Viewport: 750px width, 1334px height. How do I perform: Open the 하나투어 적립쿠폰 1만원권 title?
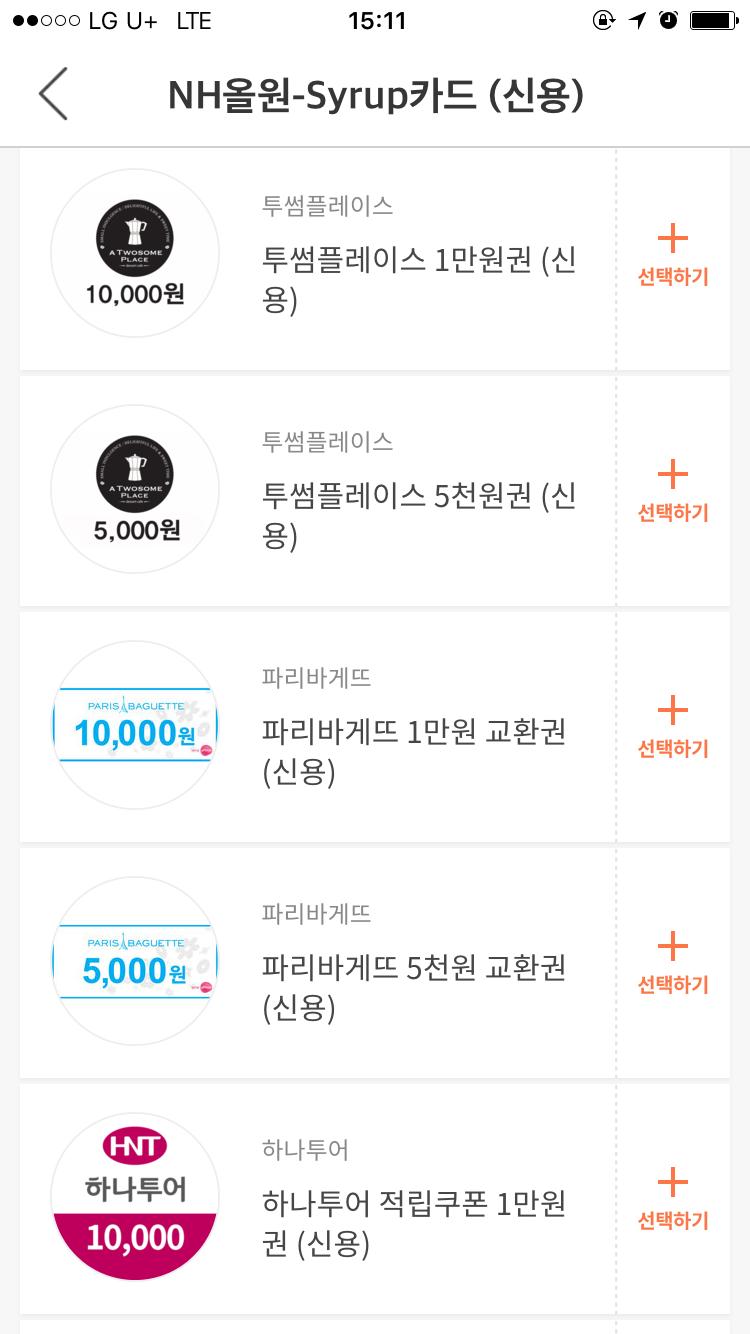coord(413,1223)
